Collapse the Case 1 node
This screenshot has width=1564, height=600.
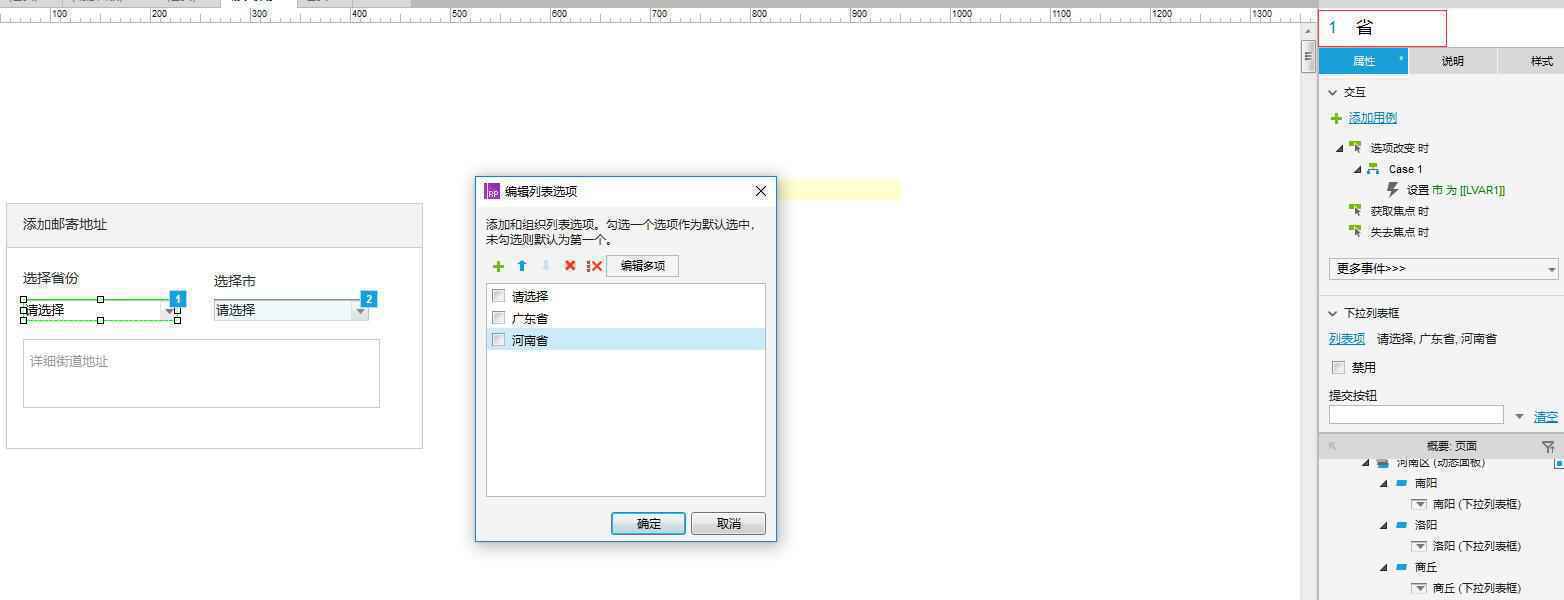click(x=1358, y=169)
